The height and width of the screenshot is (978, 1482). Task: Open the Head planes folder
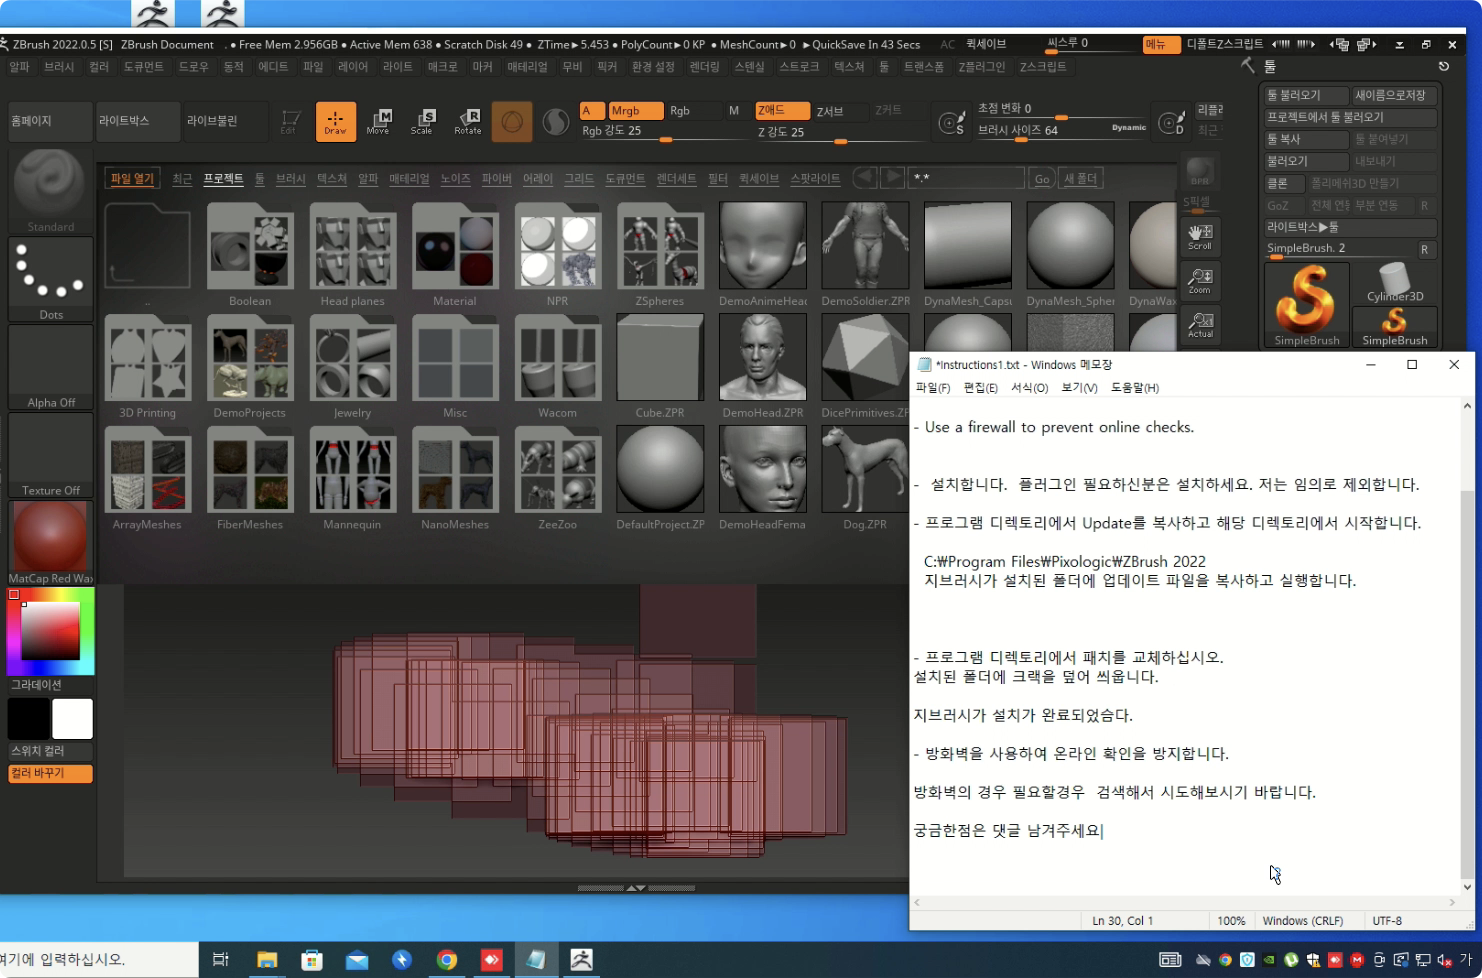tap(352, 254)
